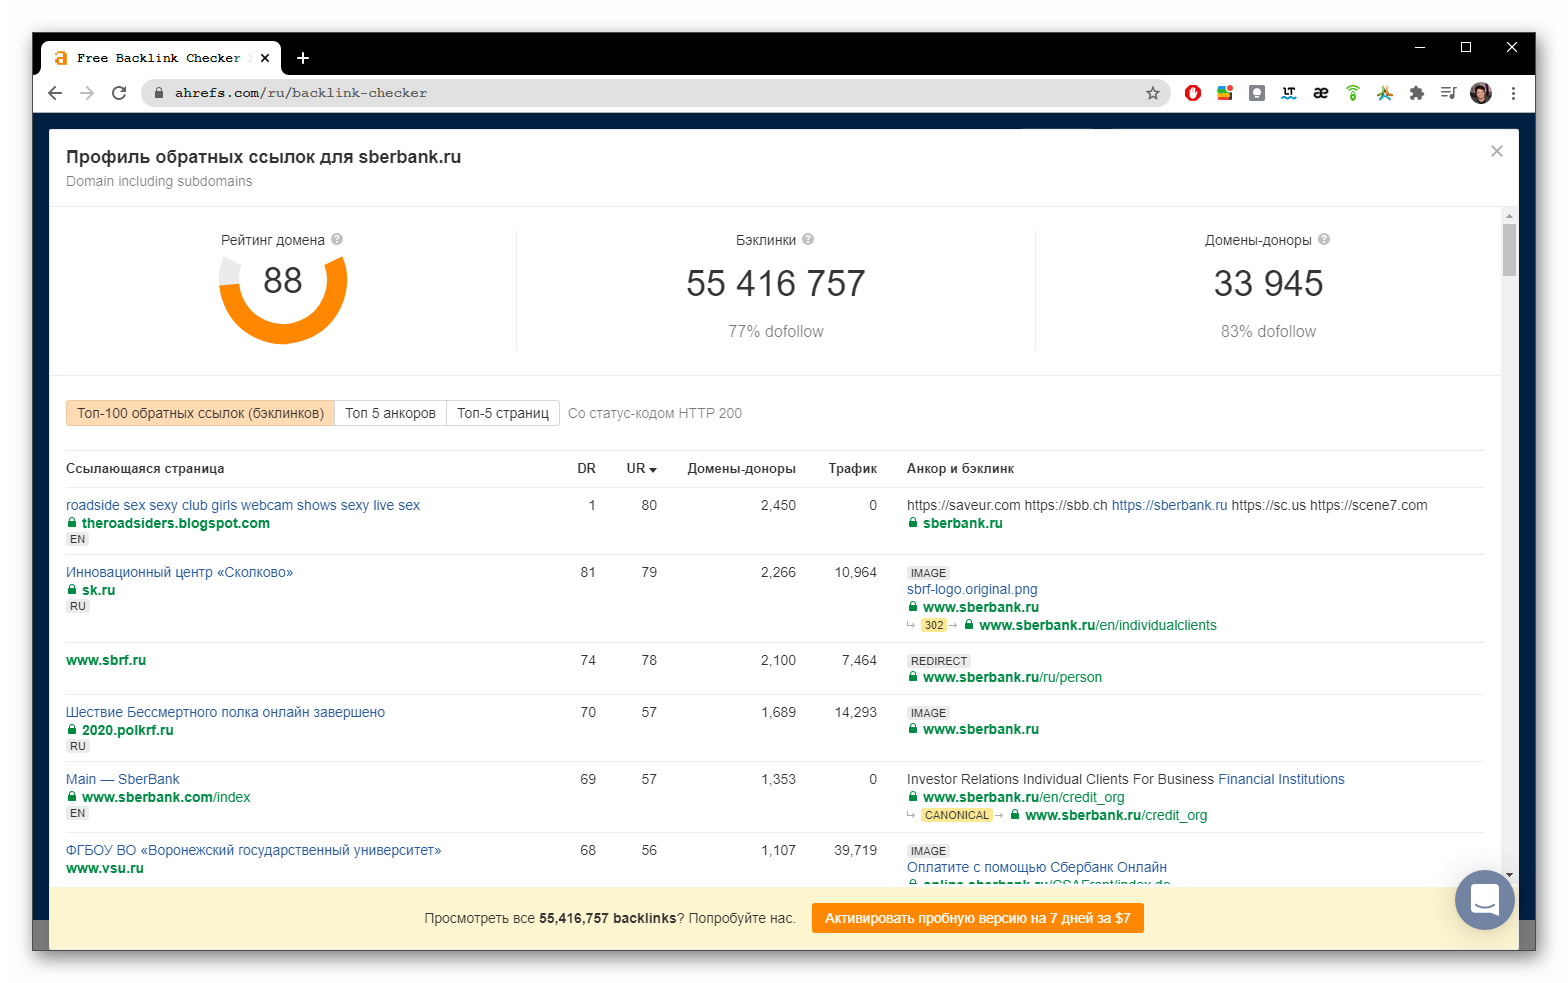Image resolution: width=1568 pixels, height=983 pixels.
Task: Open the red Opera-style extension icon
Action: [1193, 93]
